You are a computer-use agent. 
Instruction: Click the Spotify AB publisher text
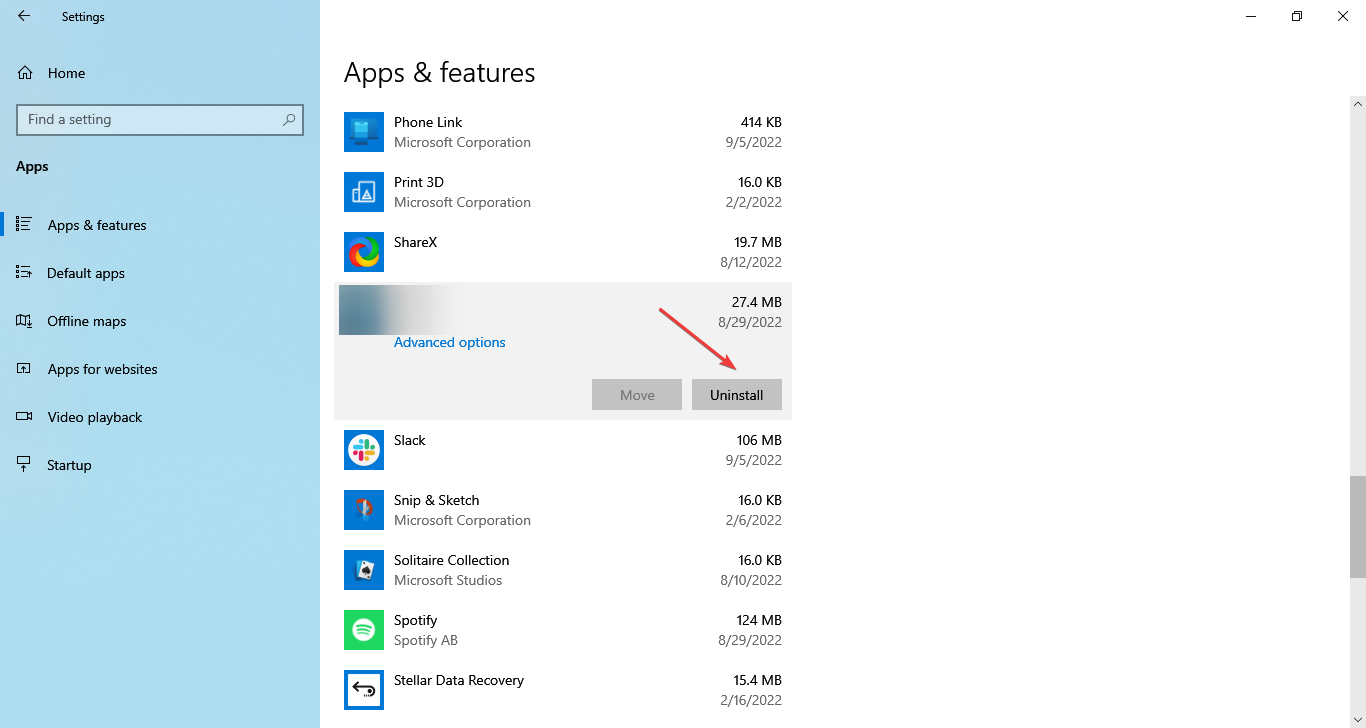(426, 640)
